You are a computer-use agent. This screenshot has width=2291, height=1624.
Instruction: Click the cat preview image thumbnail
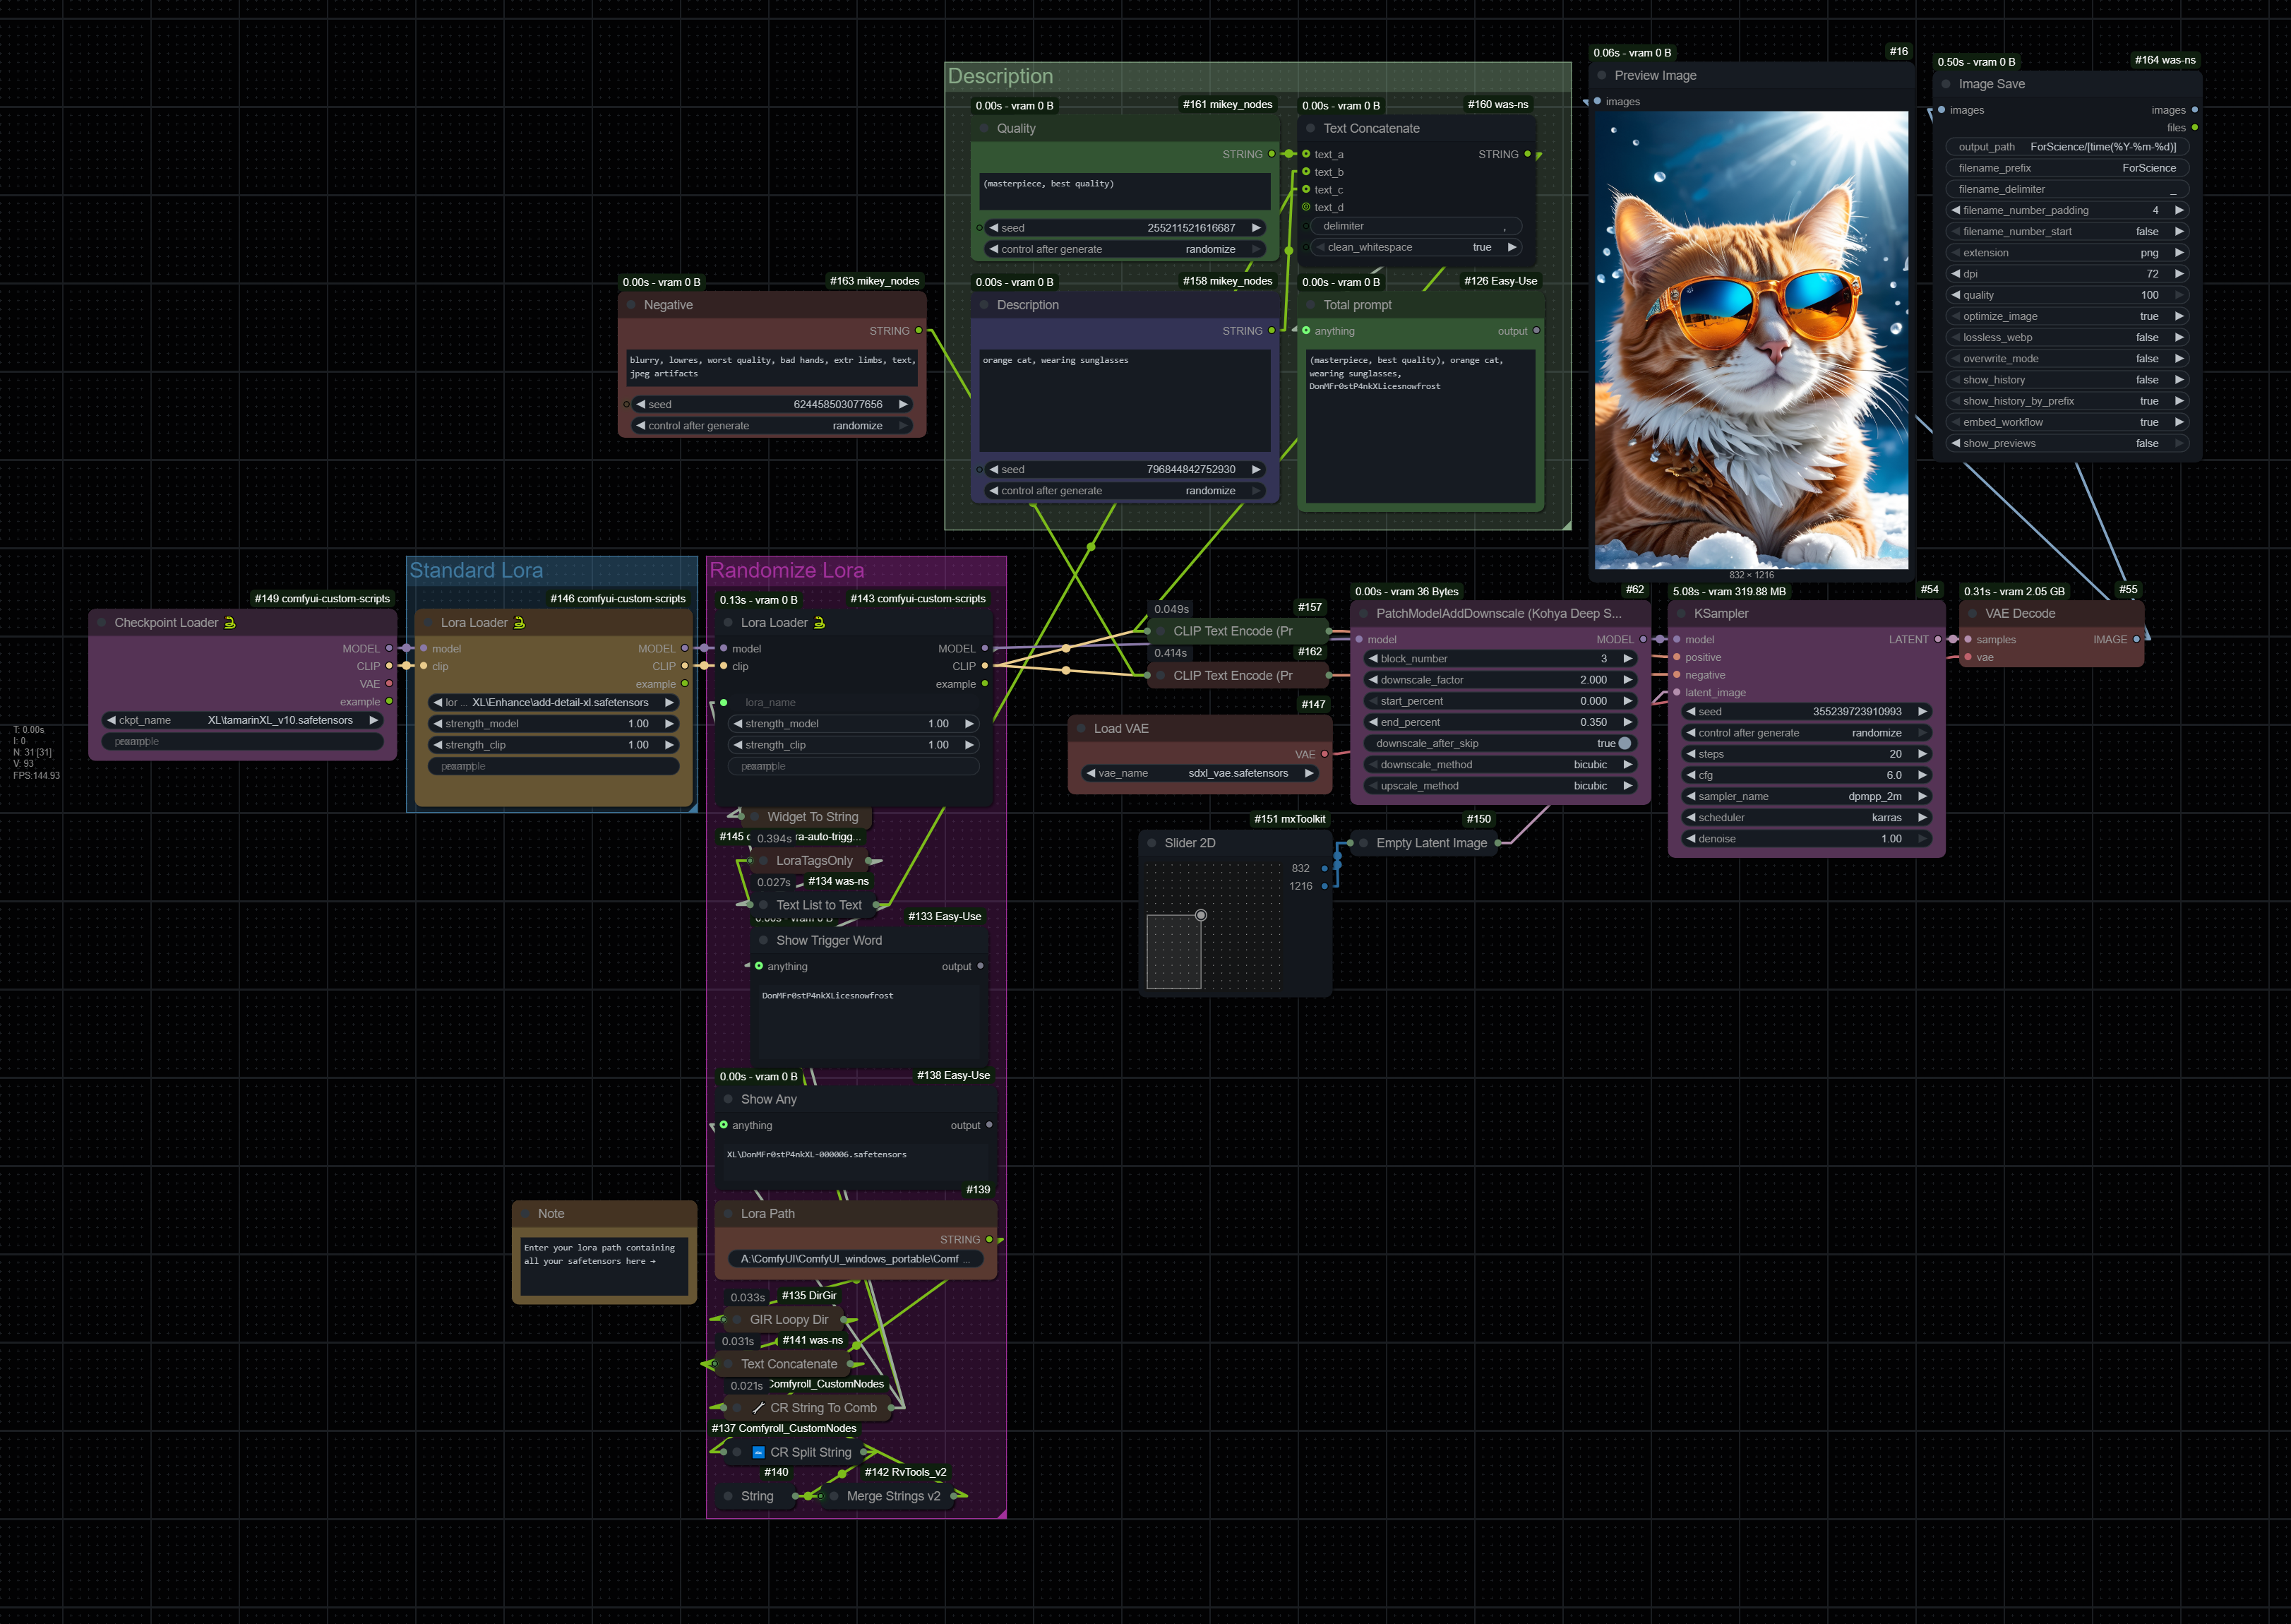point(1751,340)
